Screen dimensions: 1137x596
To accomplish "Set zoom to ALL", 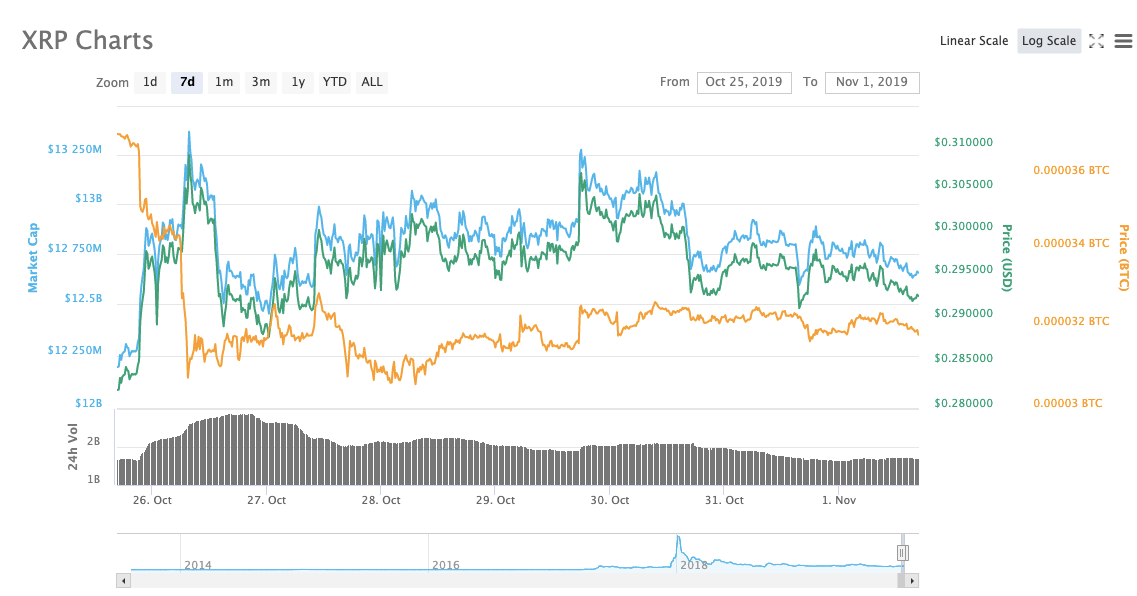I will click(372, 82).
